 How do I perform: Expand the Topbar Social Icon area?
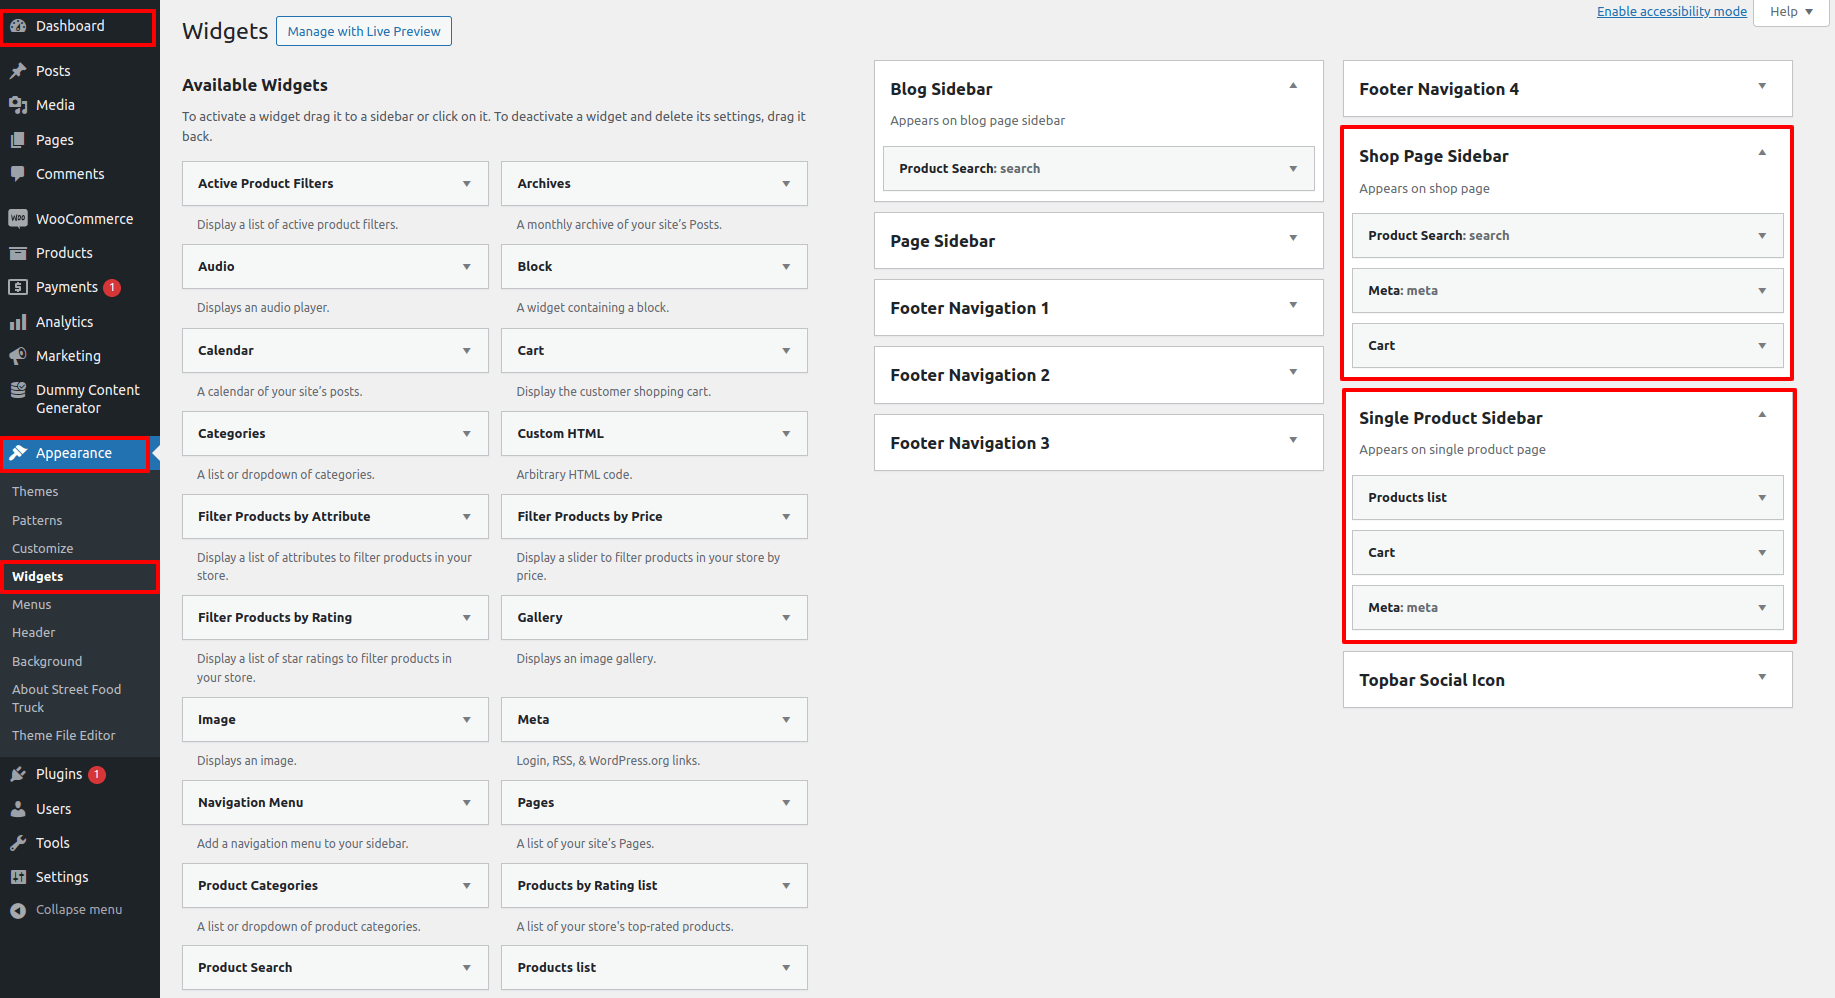1761,677
